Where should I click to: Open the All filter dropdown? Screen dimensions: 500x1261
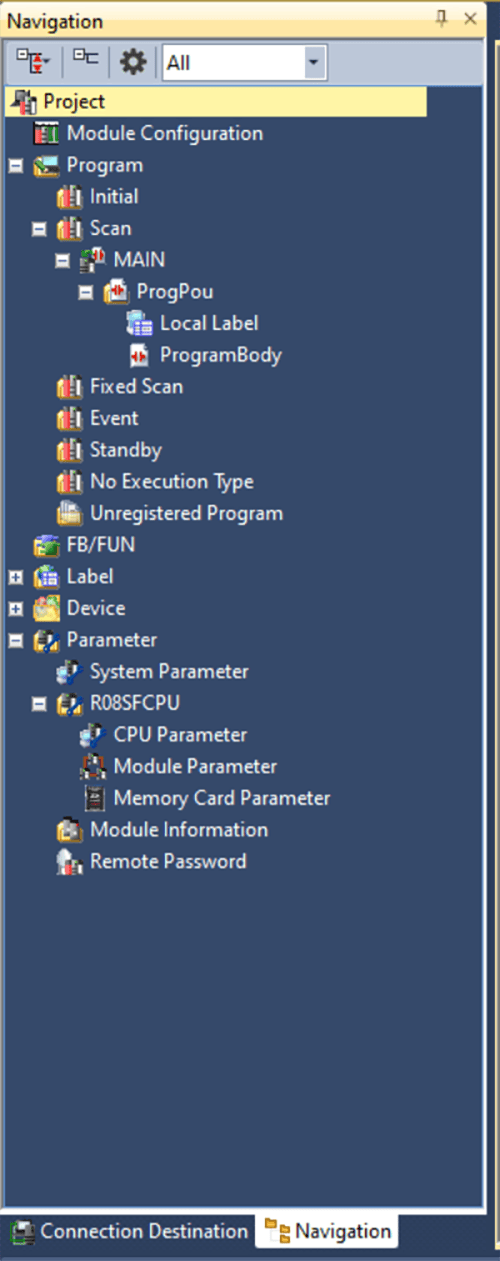pyautogui.click(x=244, y=63)
